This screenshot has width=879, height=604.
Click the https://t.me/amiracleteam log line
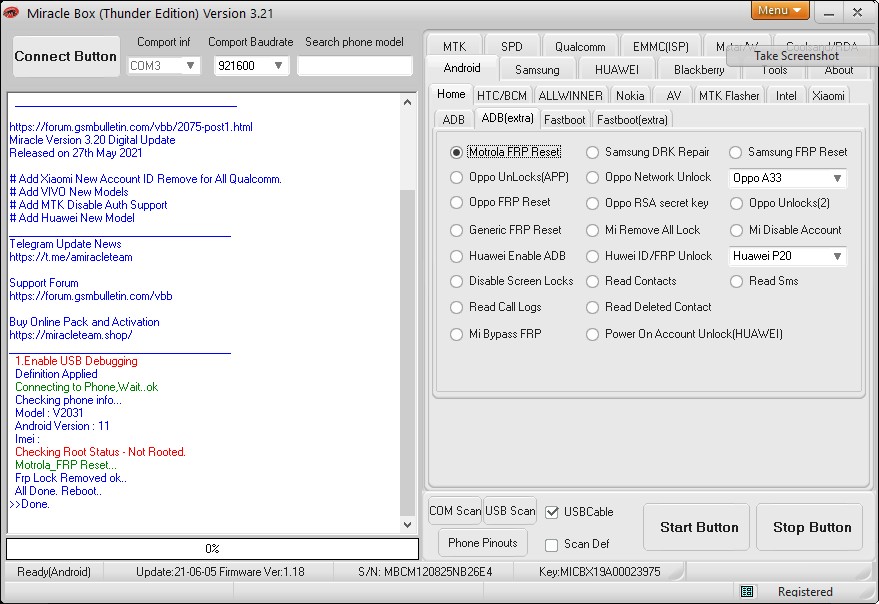pos(71,257)
